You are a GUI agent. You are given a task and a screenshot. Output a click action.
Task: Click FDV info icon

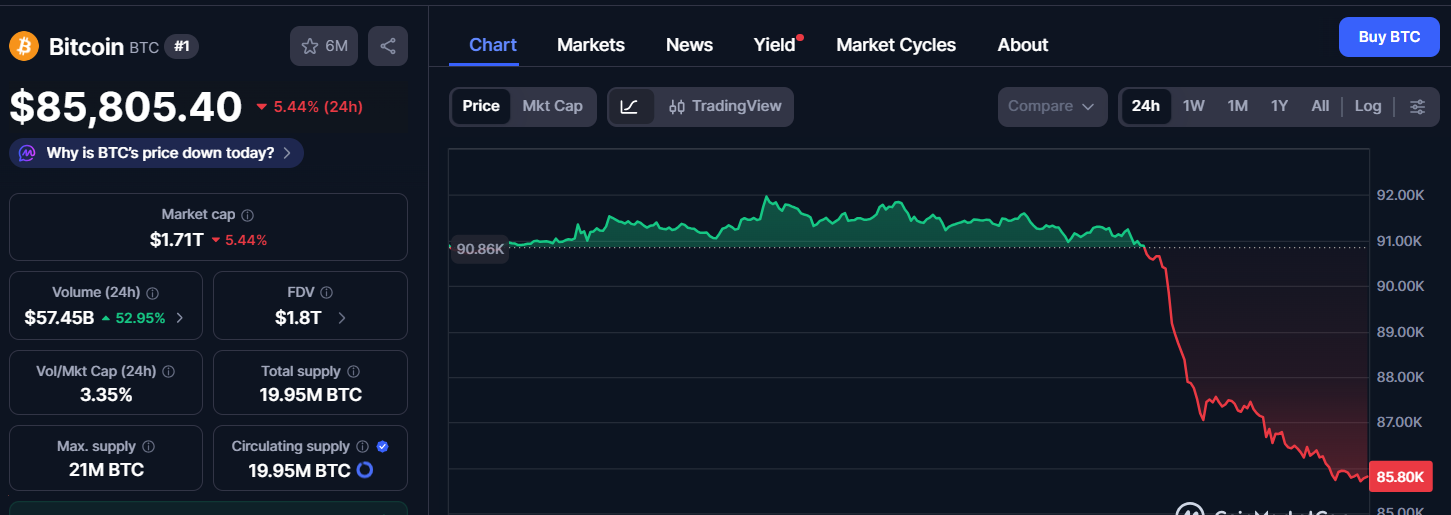(326, 293)
